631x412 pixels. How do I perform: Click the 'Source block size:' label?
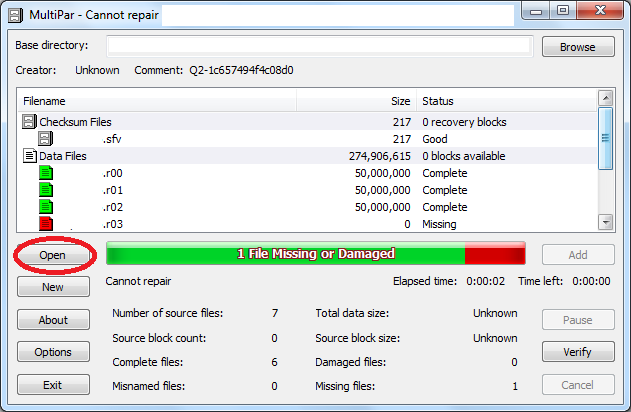pyautogui.click(x=357, y=338)
